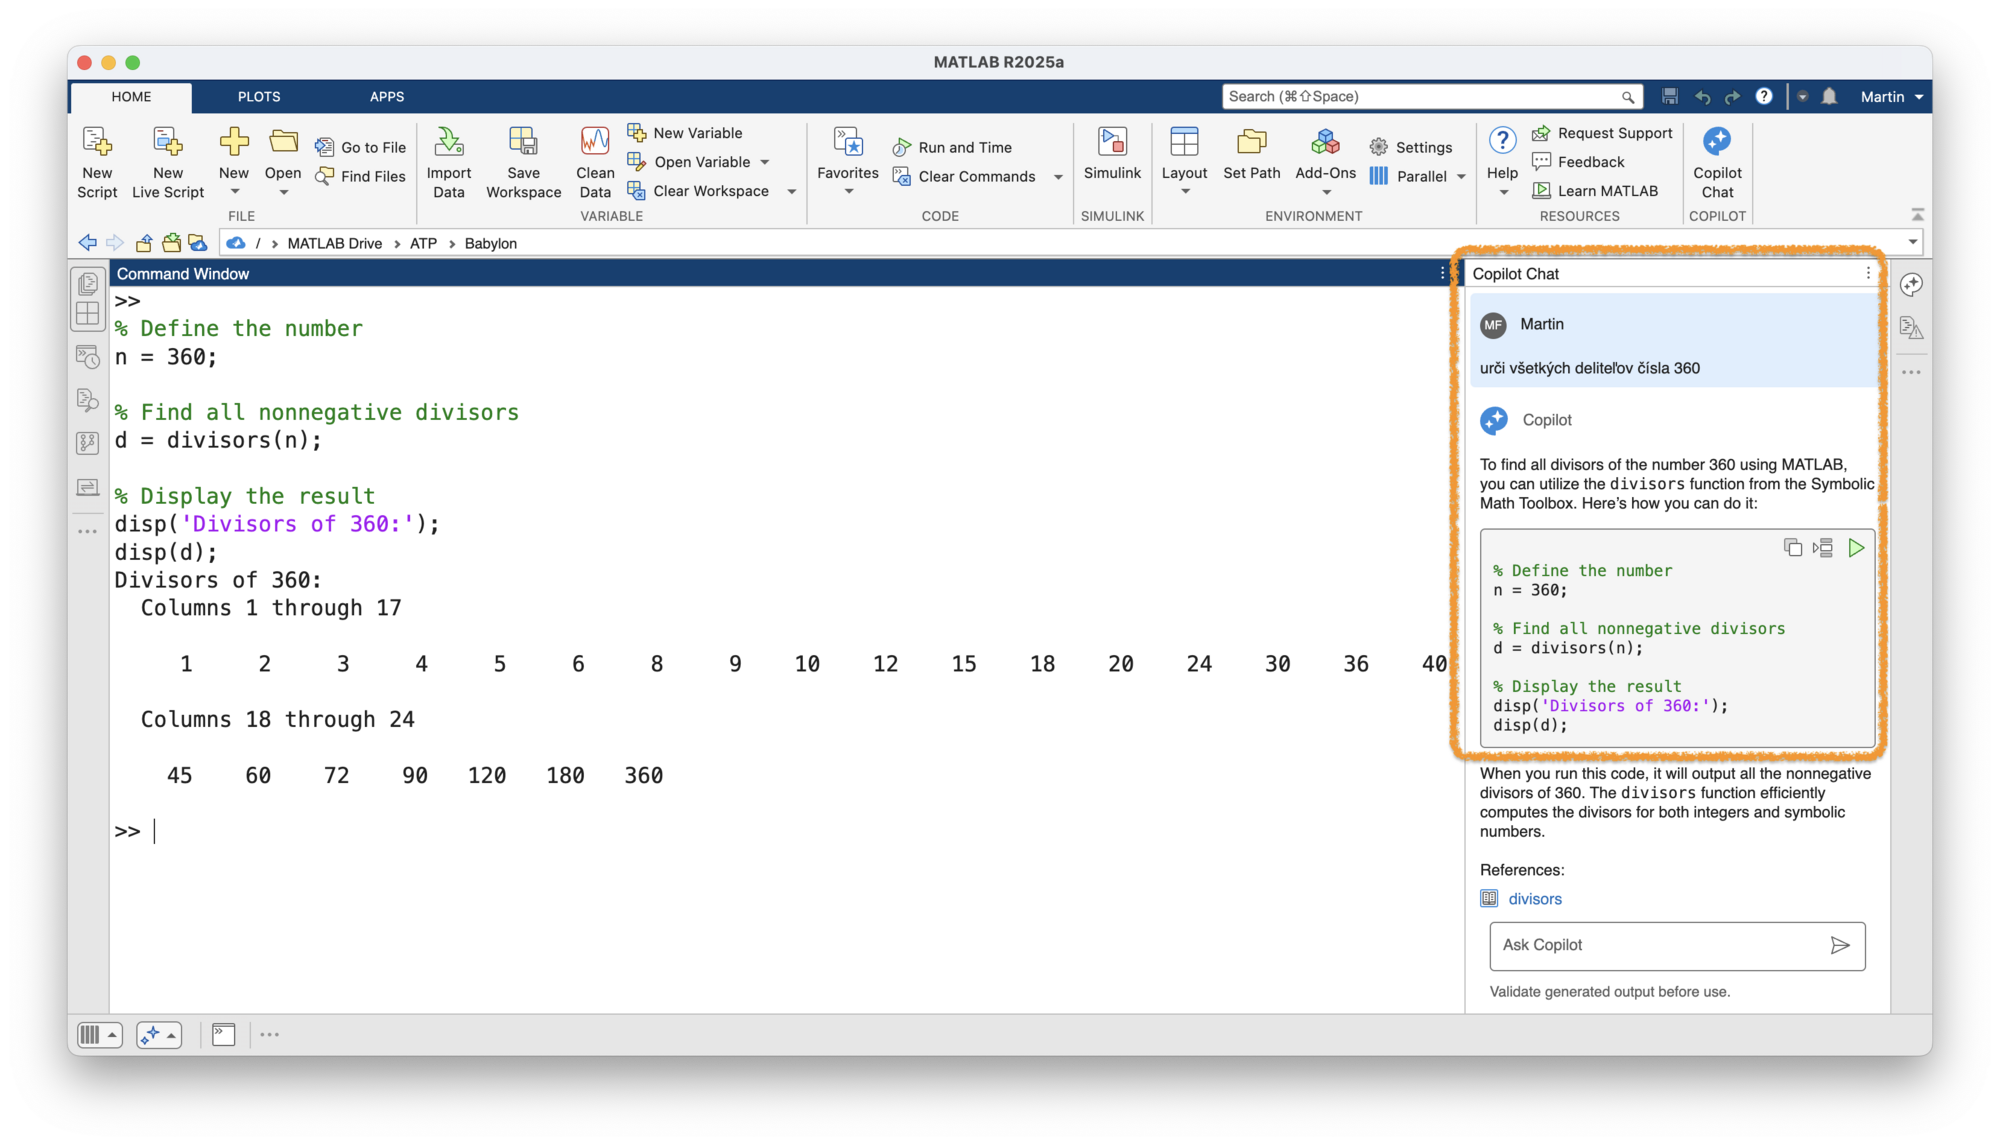Select ATP in the folder path

coord(423,243)
